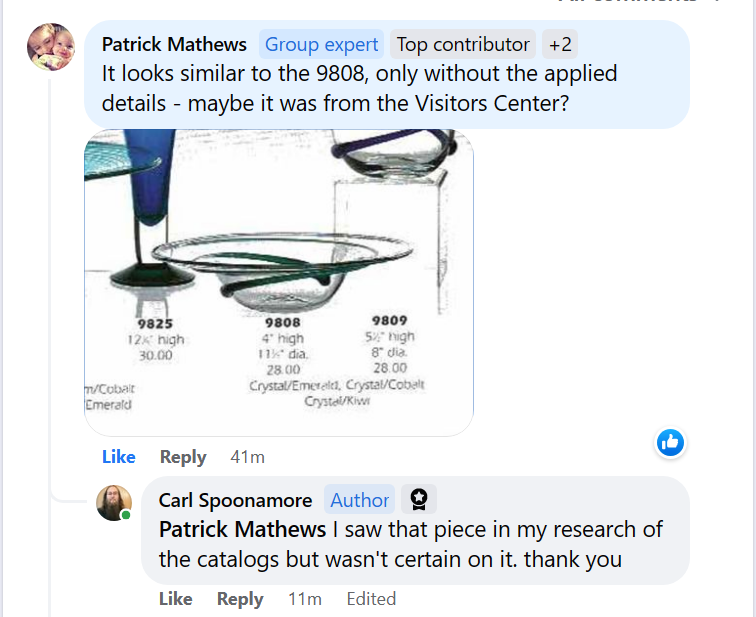Open Carl Spoonamore's profile avatar
Viewport: 756px width, 617px height.
click(113, 502)
